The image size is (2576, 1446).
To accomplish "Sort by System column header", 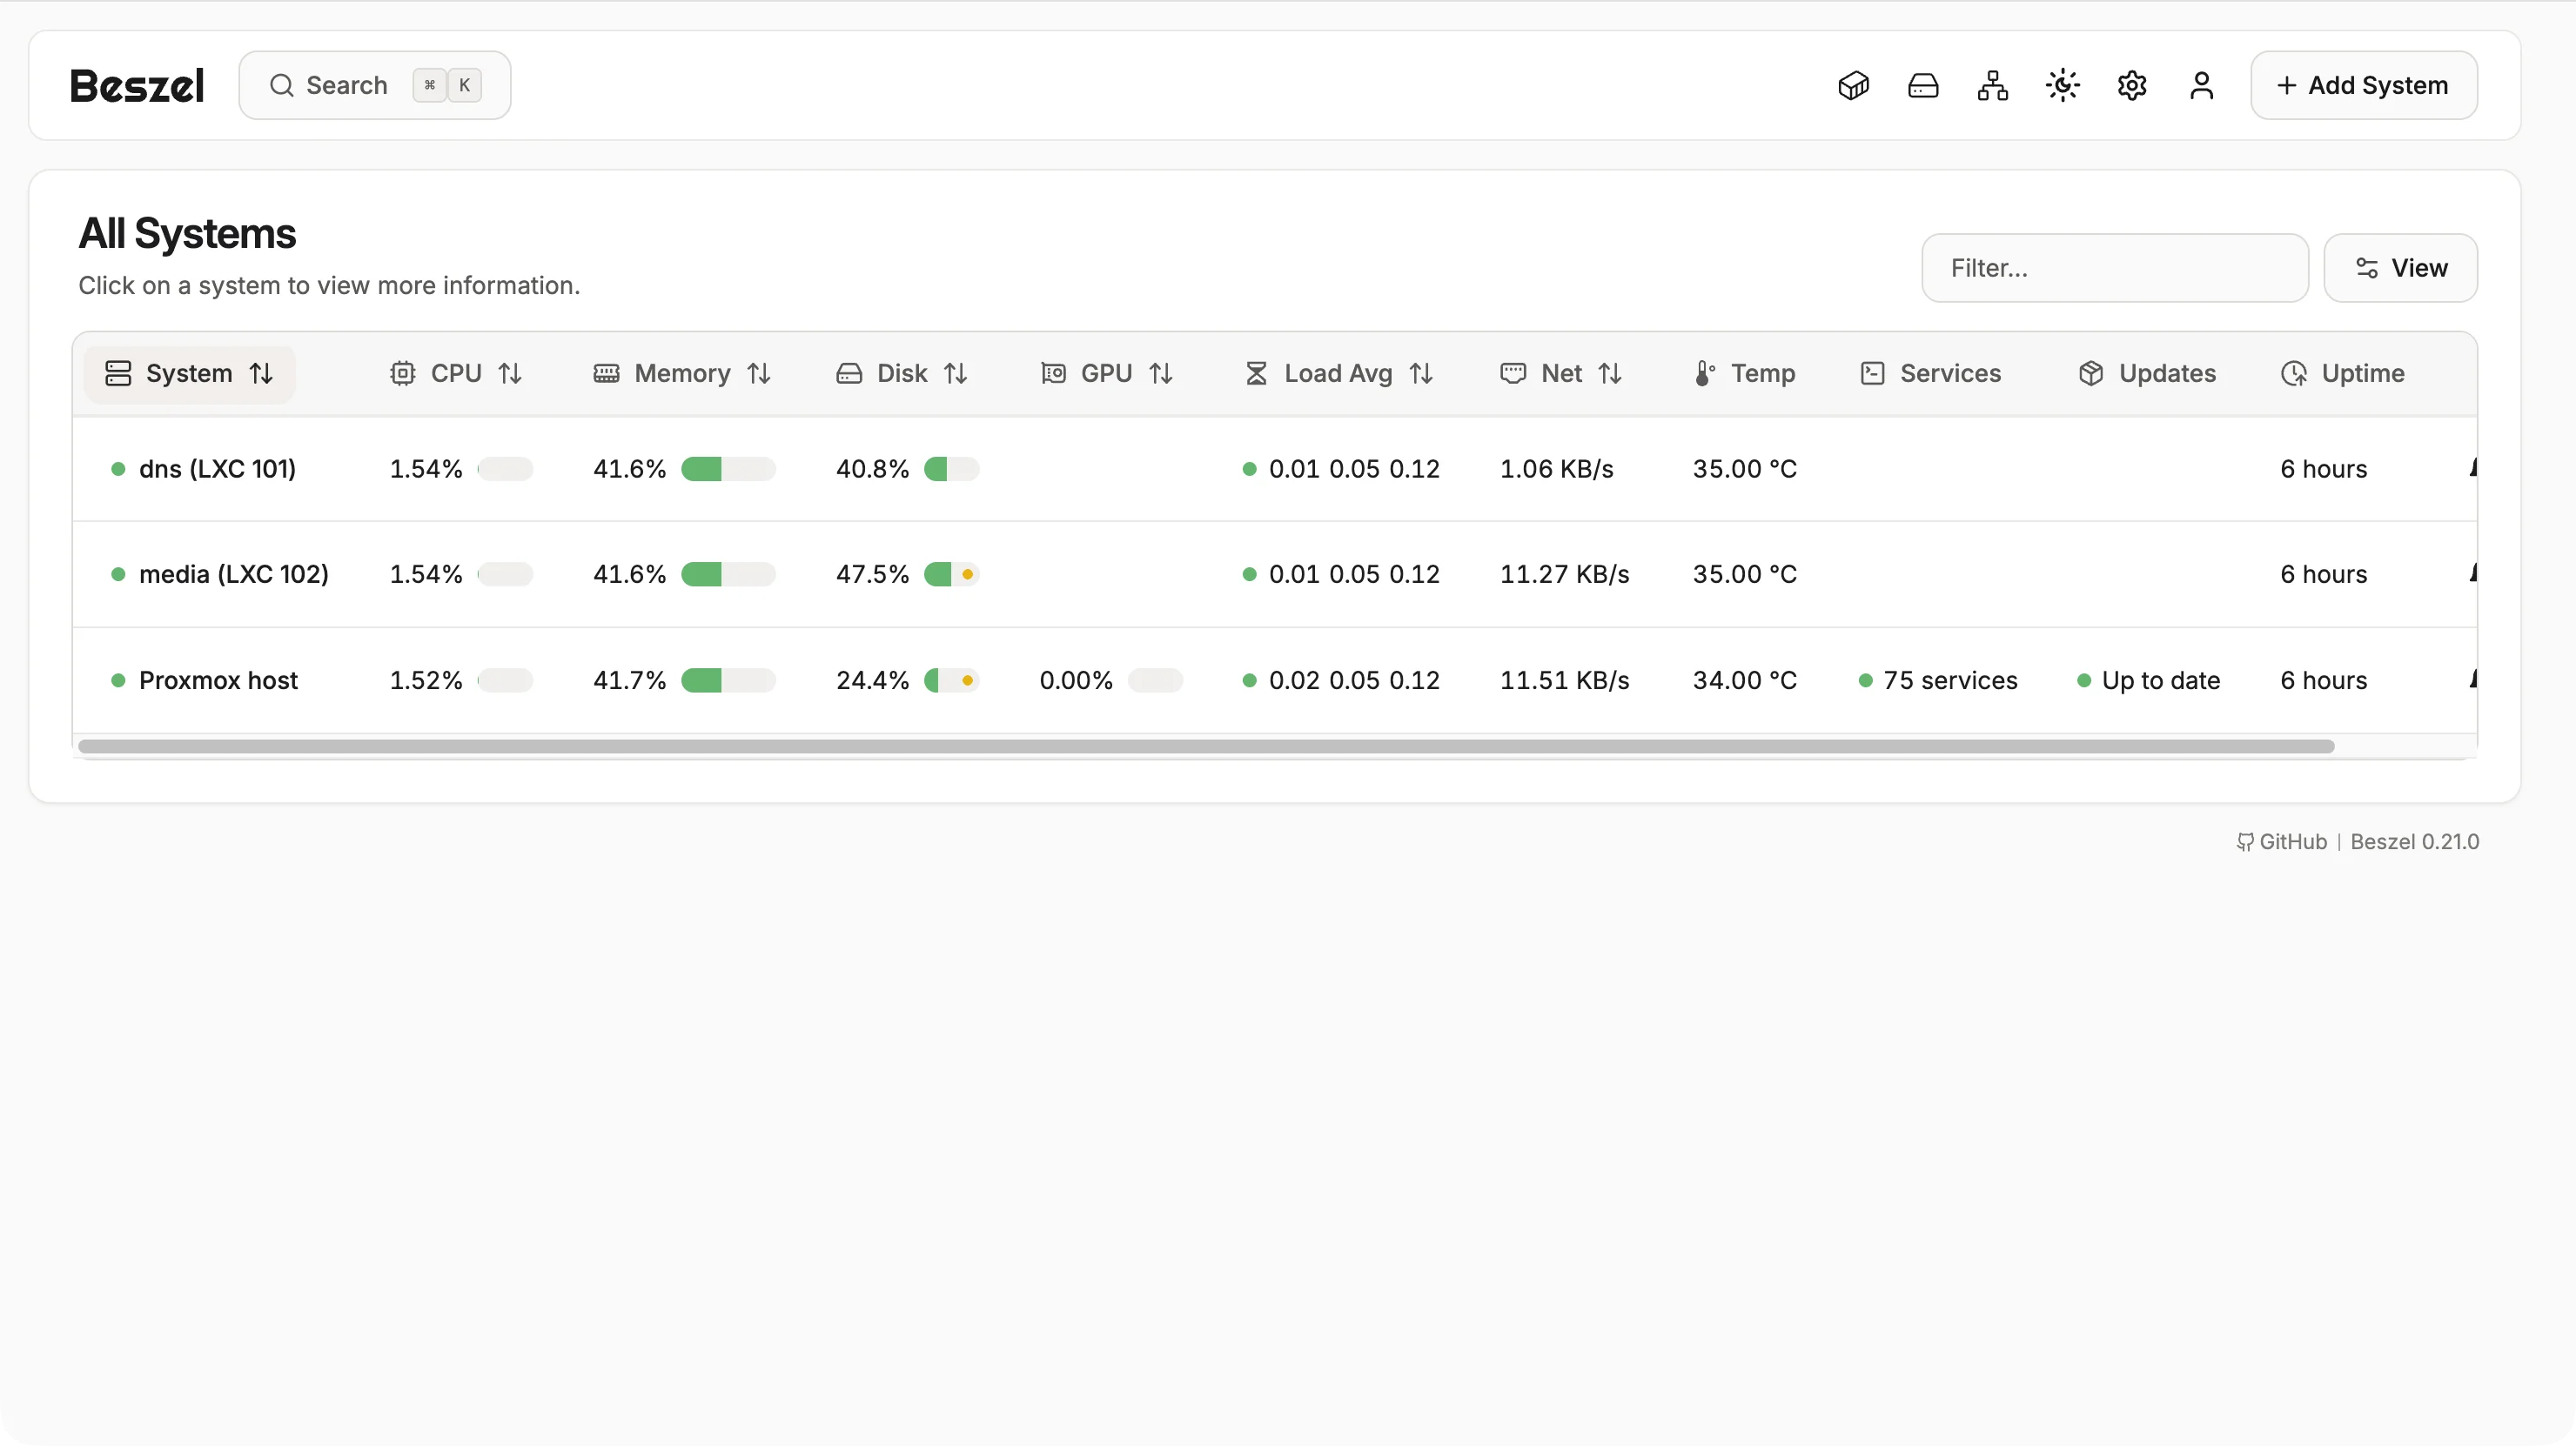I will click(x=189, y=374).
